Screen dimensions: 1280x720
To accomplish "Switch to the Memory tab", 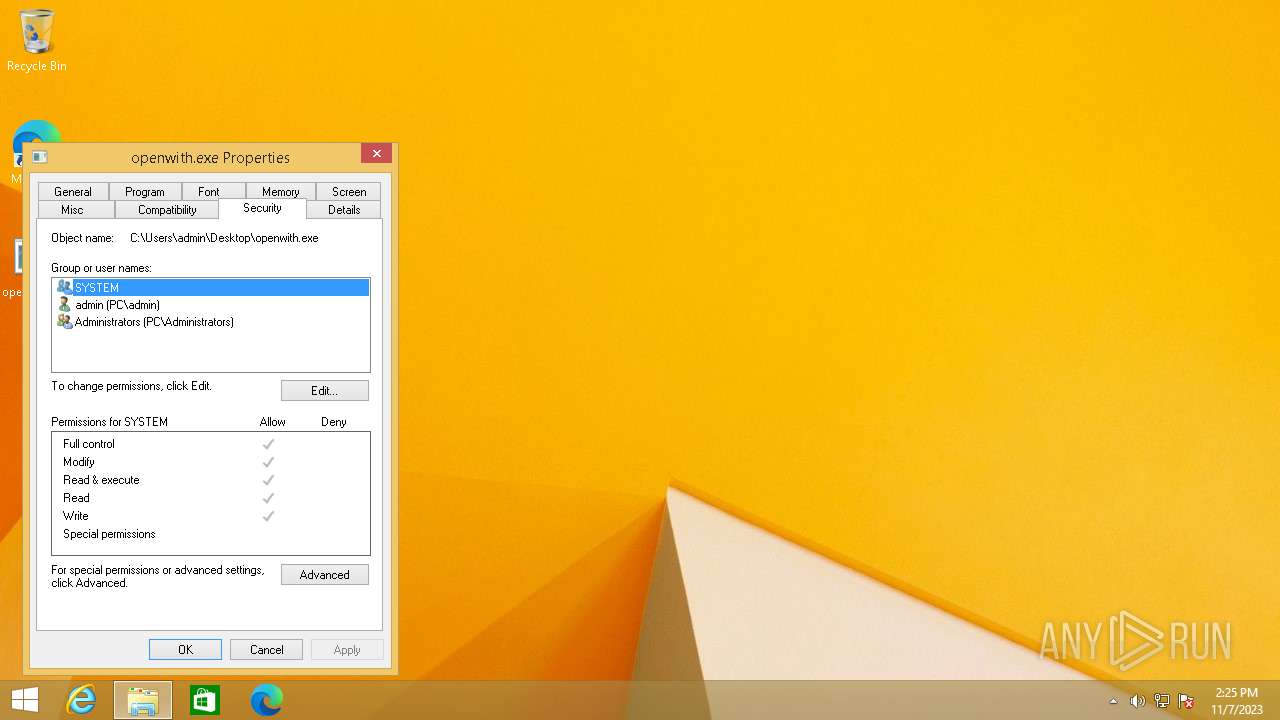I will click(281, 191).
